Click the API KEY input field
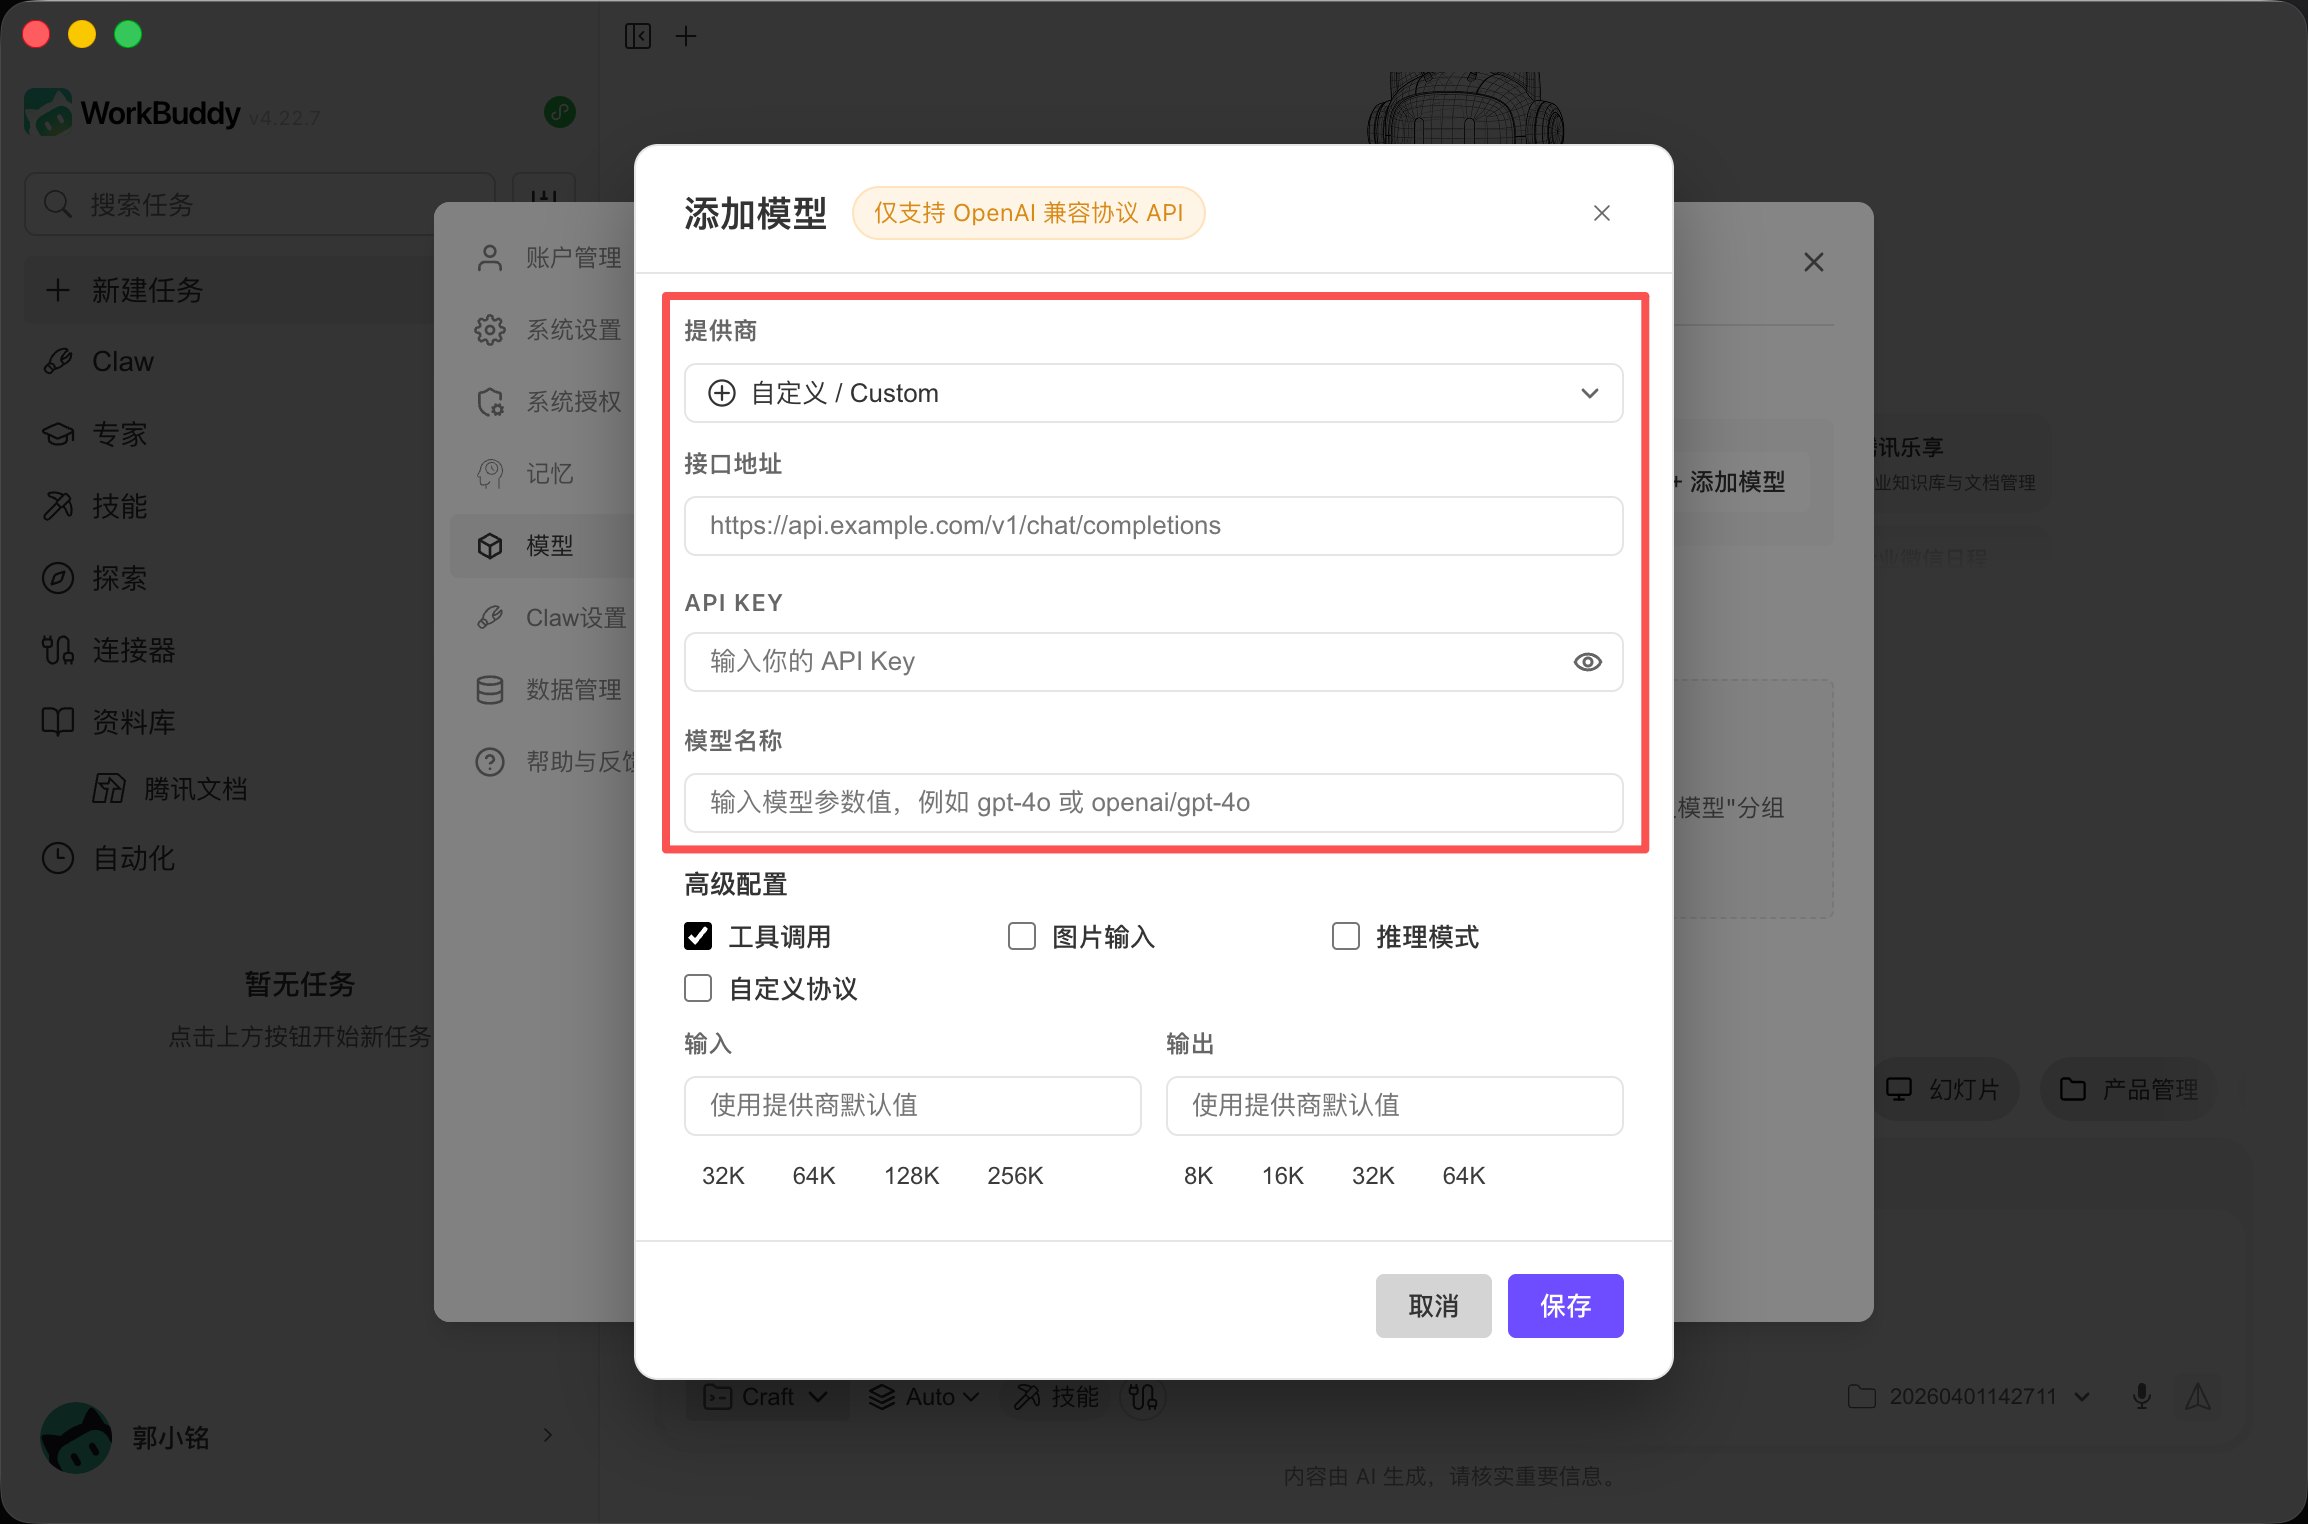This screenshot has height=1524, width=2308. coord(1153,662)
